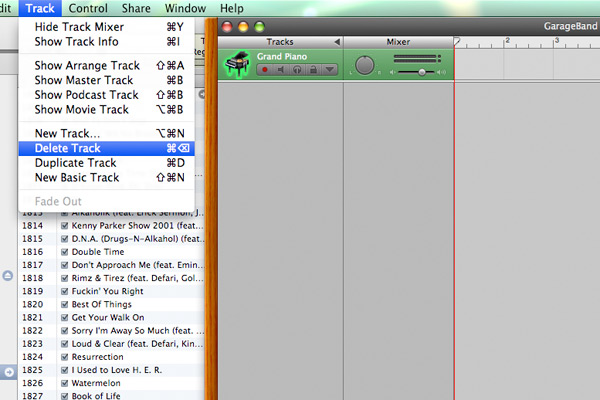Uncheck the Resurrection song checkbox
Viewport: 600px width, 400px height.
64,357
